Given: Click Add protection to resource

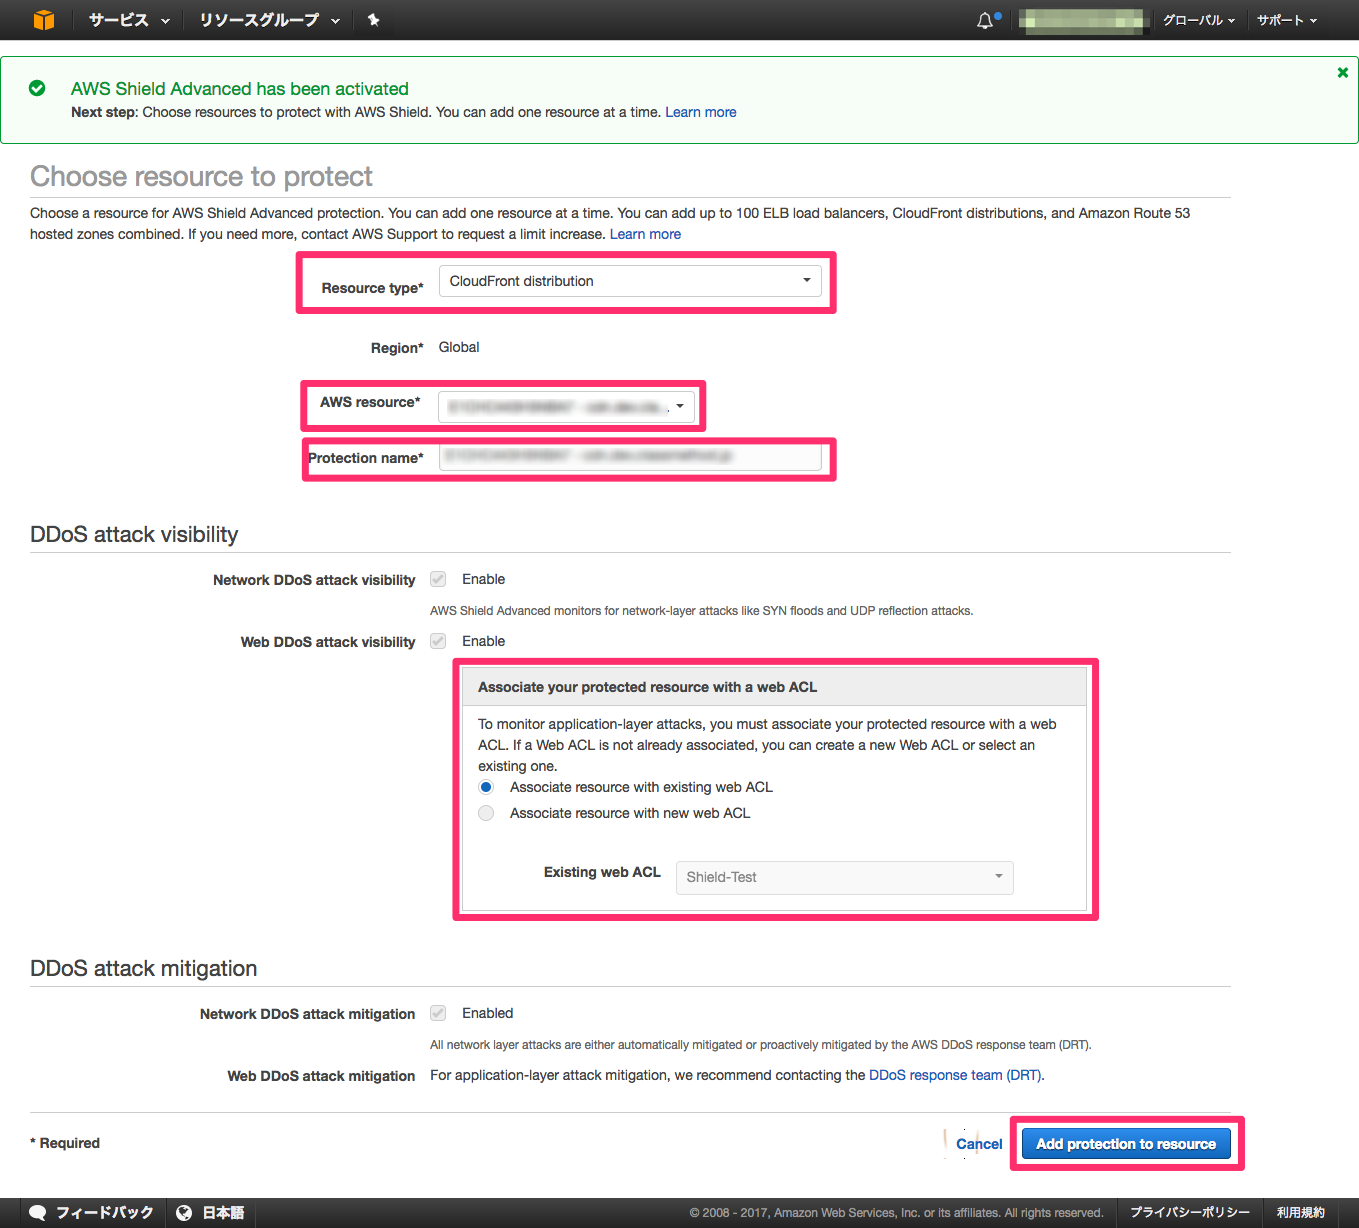Looking at the screenshot, I should click(1126, 1143).
